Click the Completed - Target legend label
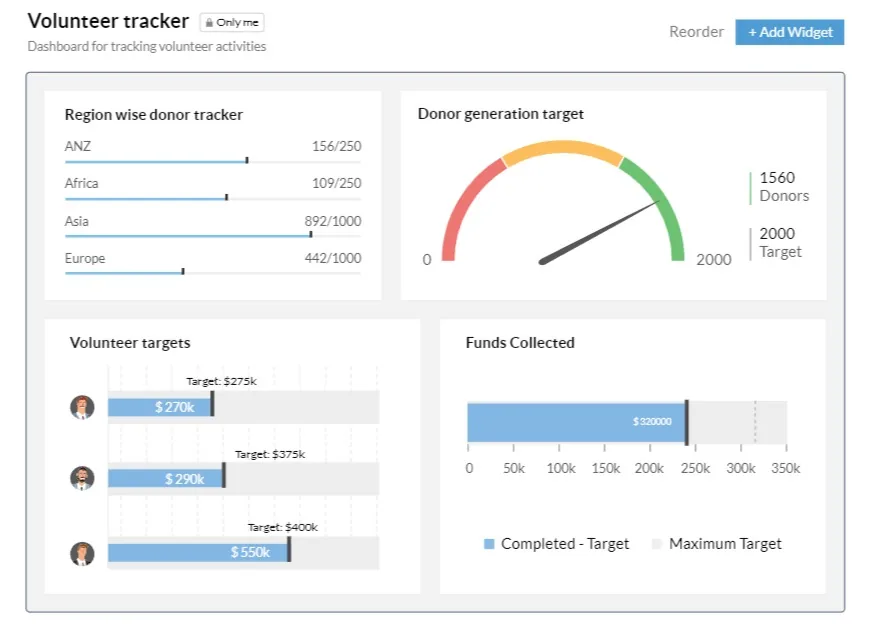Screen dimensions: 870x636 click(x=565, y=544)
